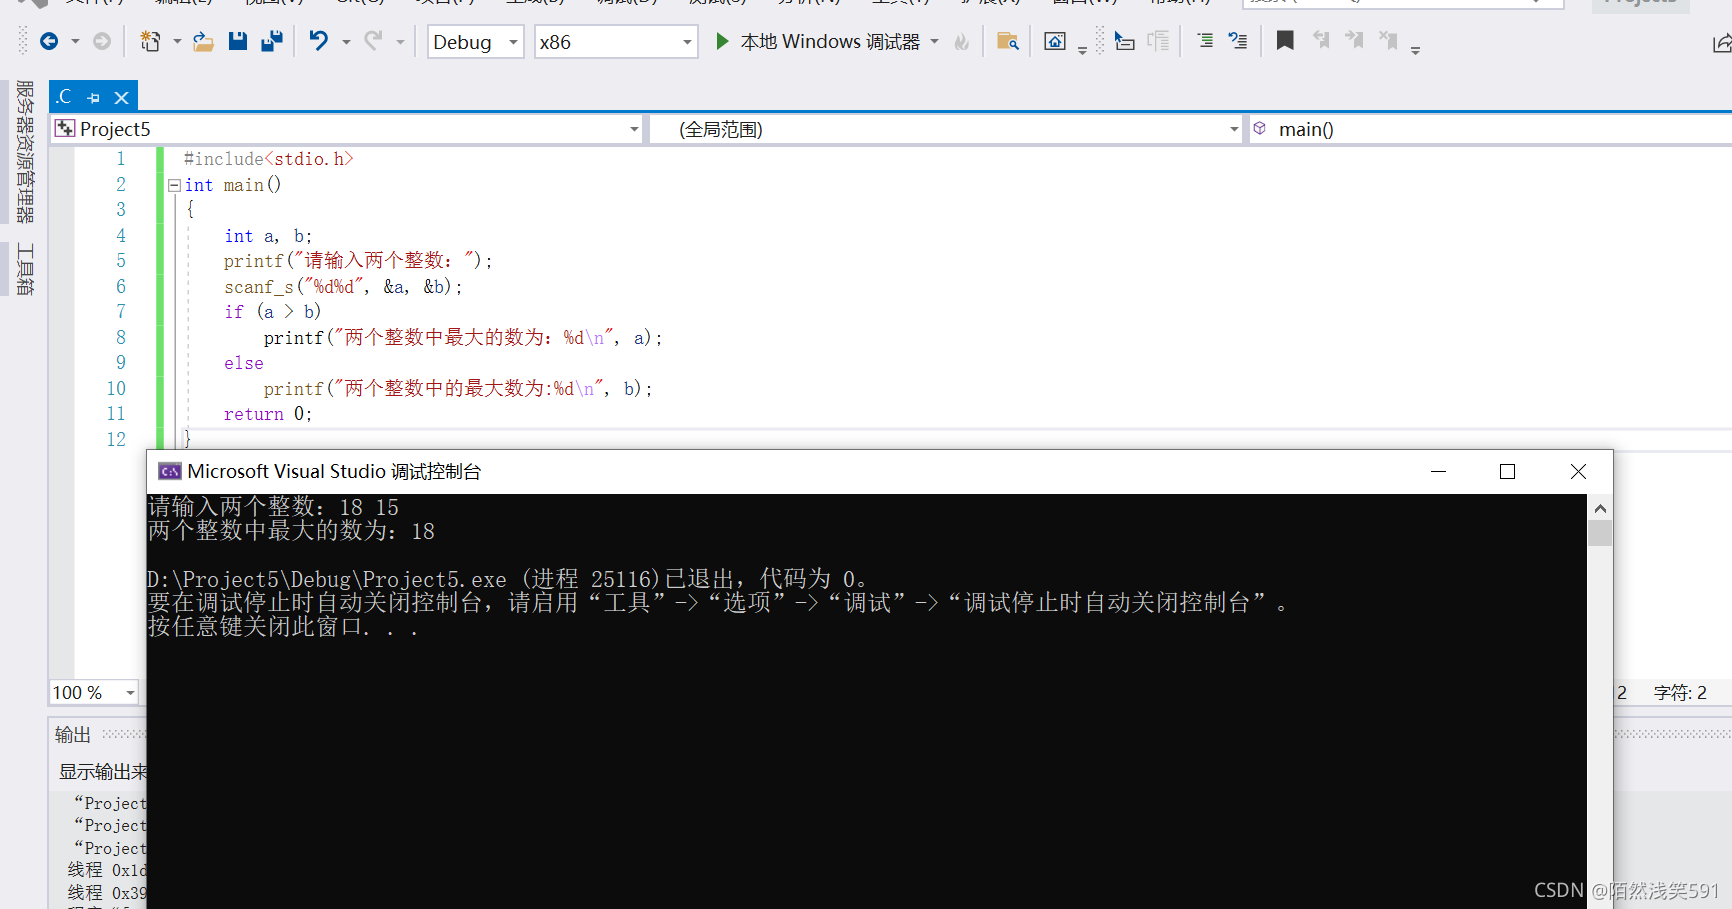This screenshot has width=1732, height=909.
Task: Click the hot reload flame icon
Action: [962, 41]
